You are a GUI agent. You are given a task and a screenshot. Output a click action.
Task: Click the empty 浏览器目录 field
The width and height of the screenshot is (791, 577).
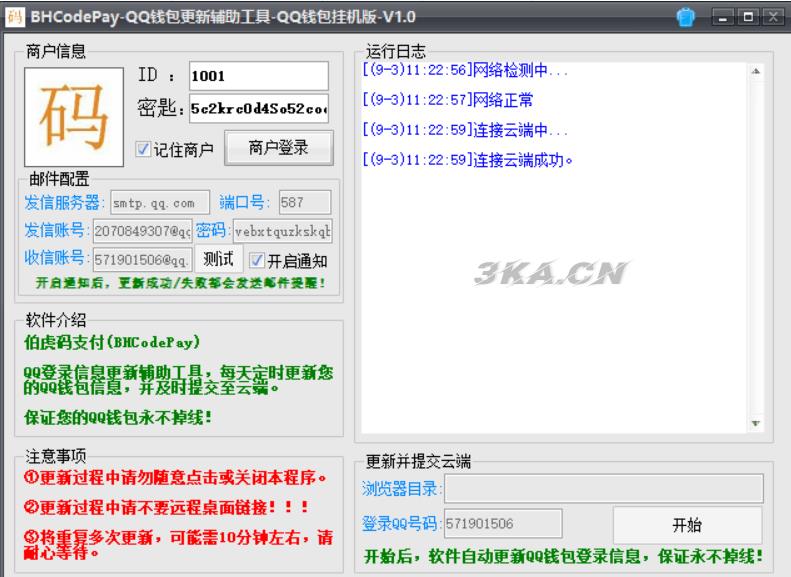click(x=603, y=488)
